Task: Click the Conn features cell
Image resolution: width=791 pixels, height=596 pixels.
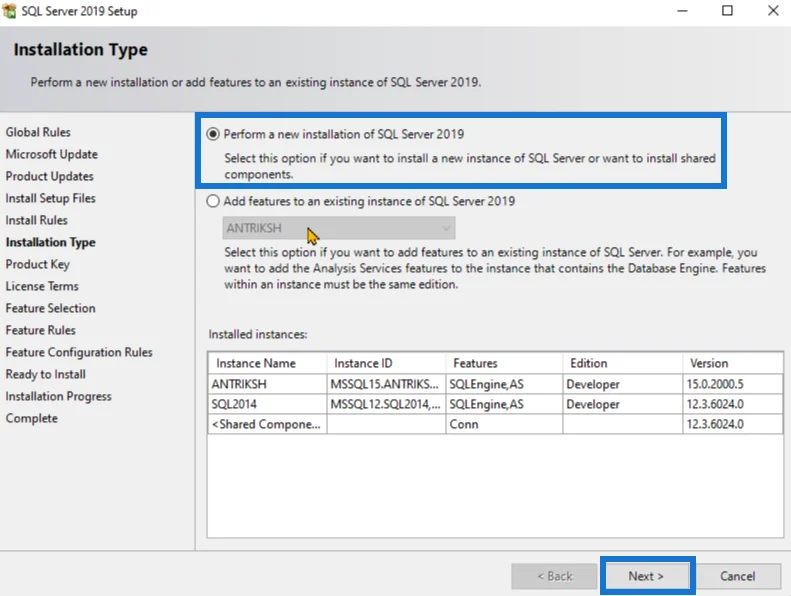Action: (504, 424)
